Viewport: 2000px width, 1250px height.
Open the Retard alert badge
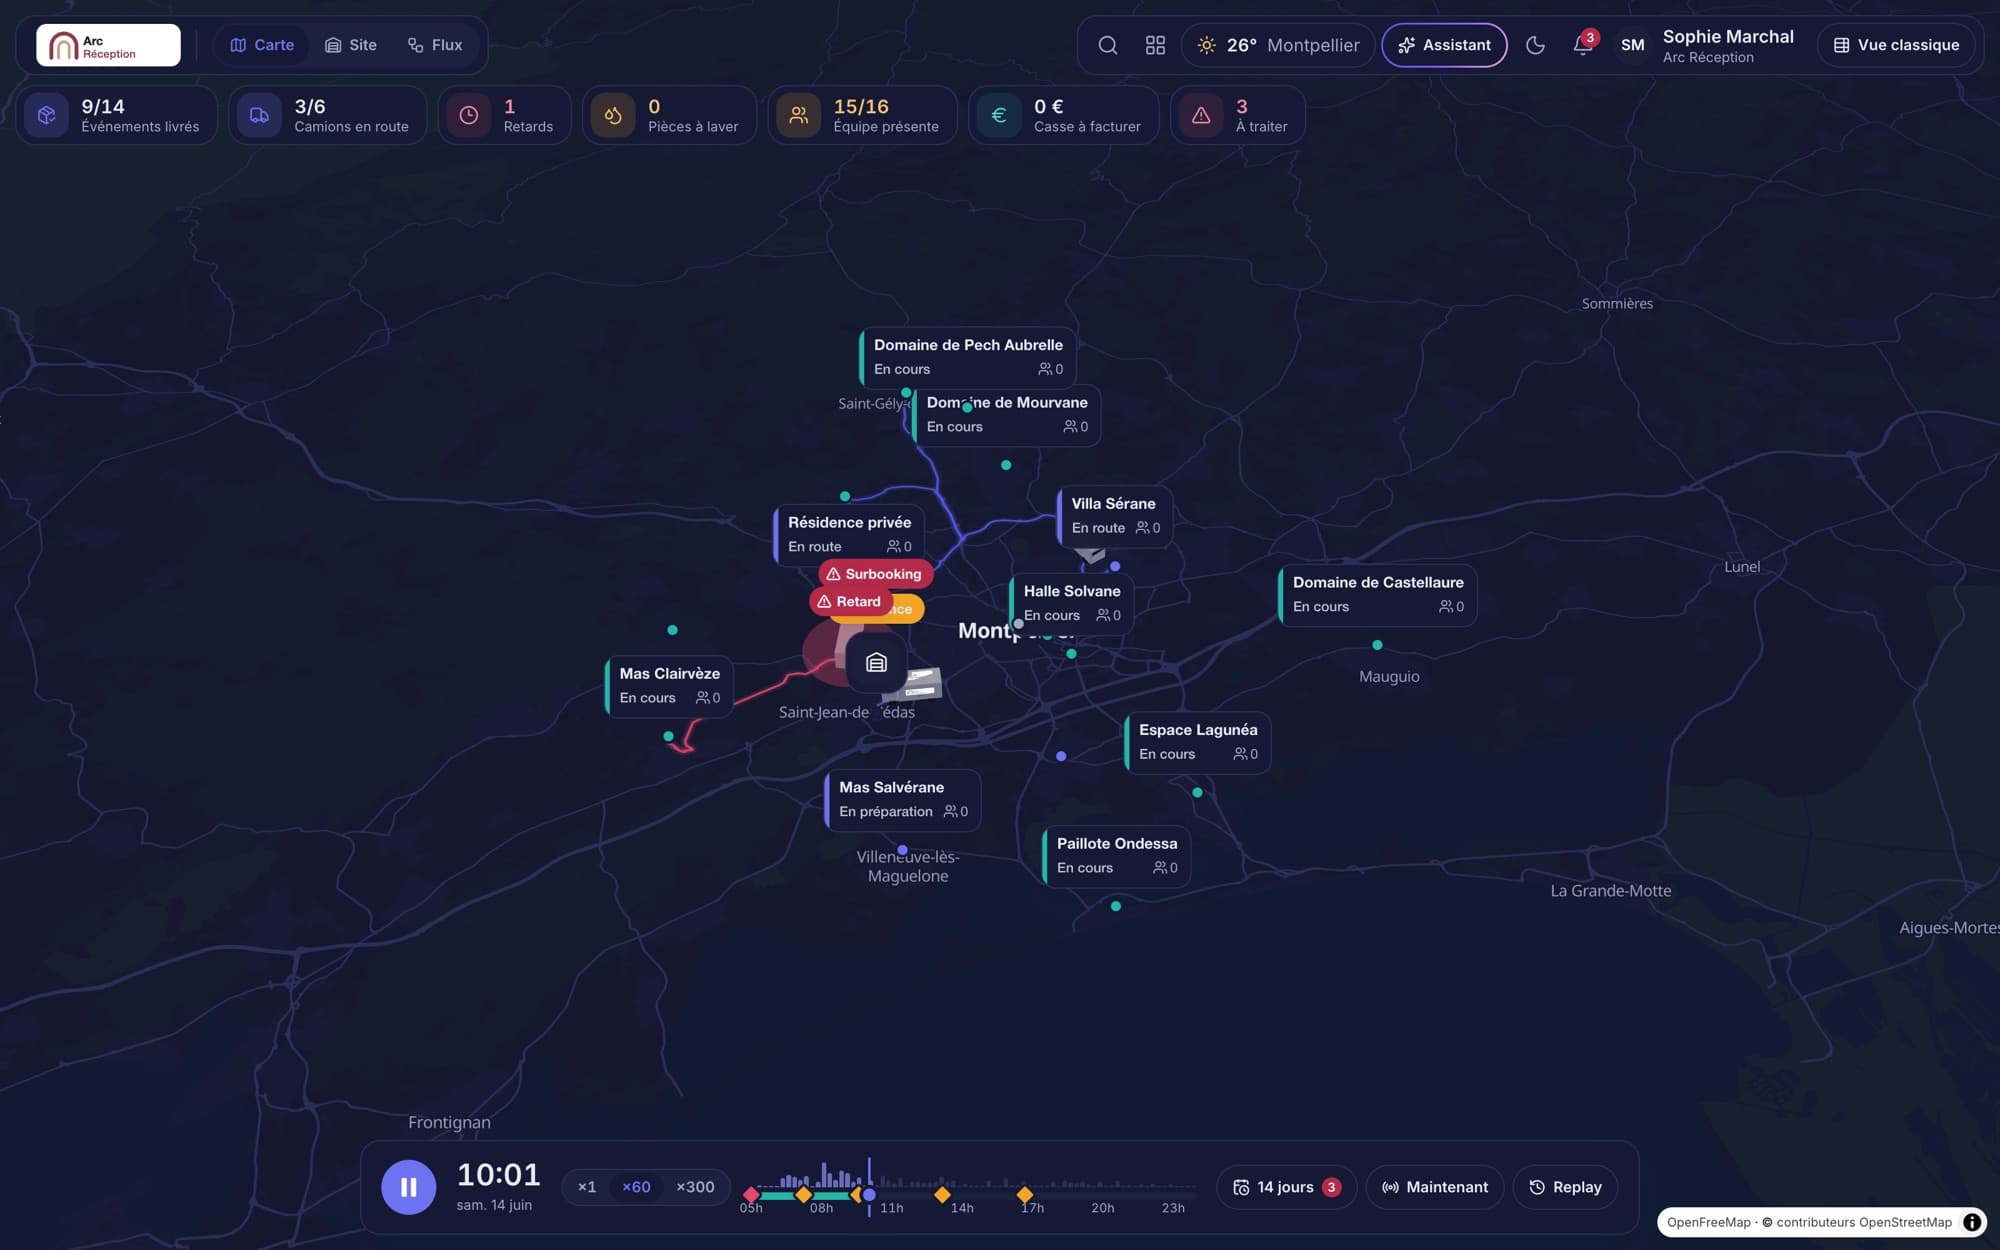(x=849, y=601)
